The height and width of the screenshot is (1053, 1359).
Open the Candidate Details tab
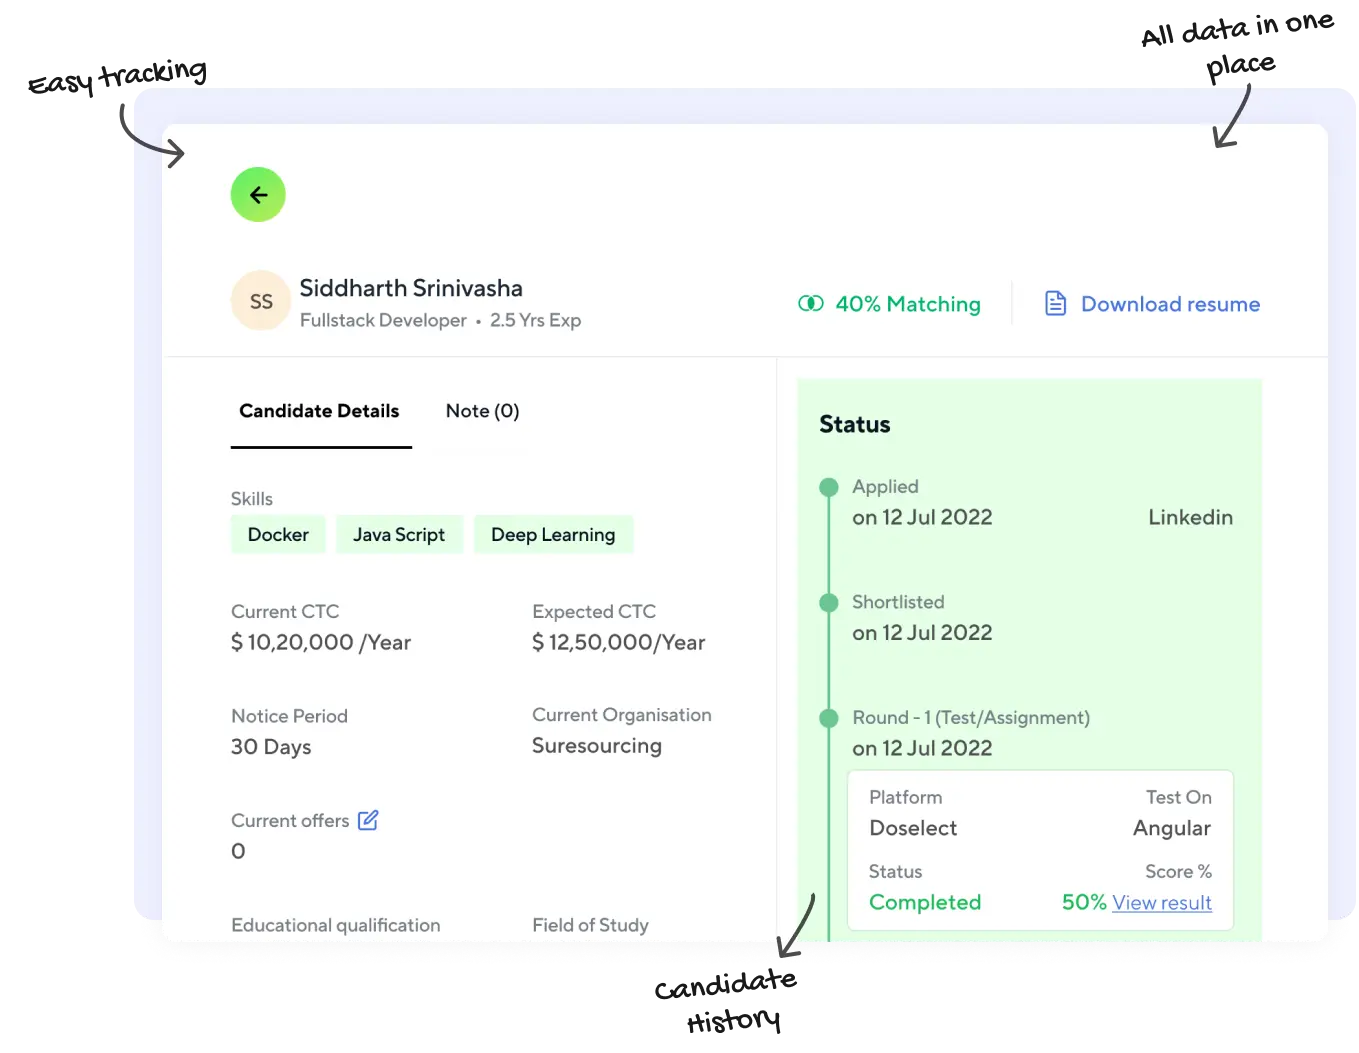coord(319,411)
